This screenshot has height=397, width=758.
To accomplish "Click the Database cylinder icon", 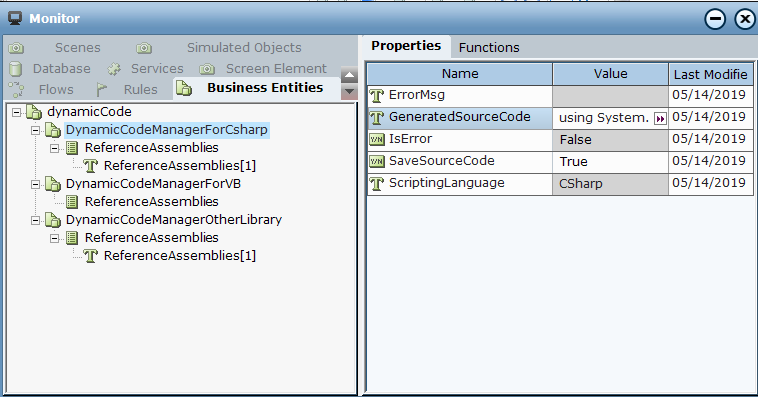I will pyautogui.click(x=16, y=69).
